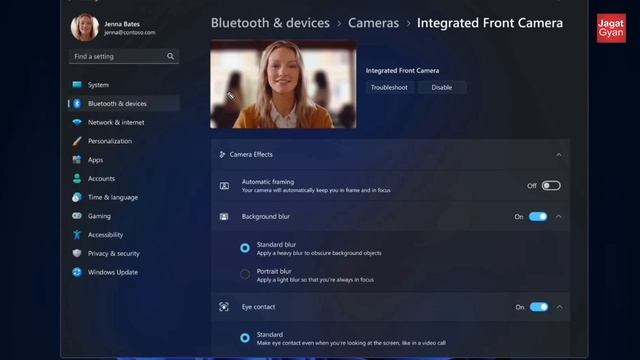Collapse the Background blur options chevron
This screenshot has height=360, width=640.
(559, 216)
